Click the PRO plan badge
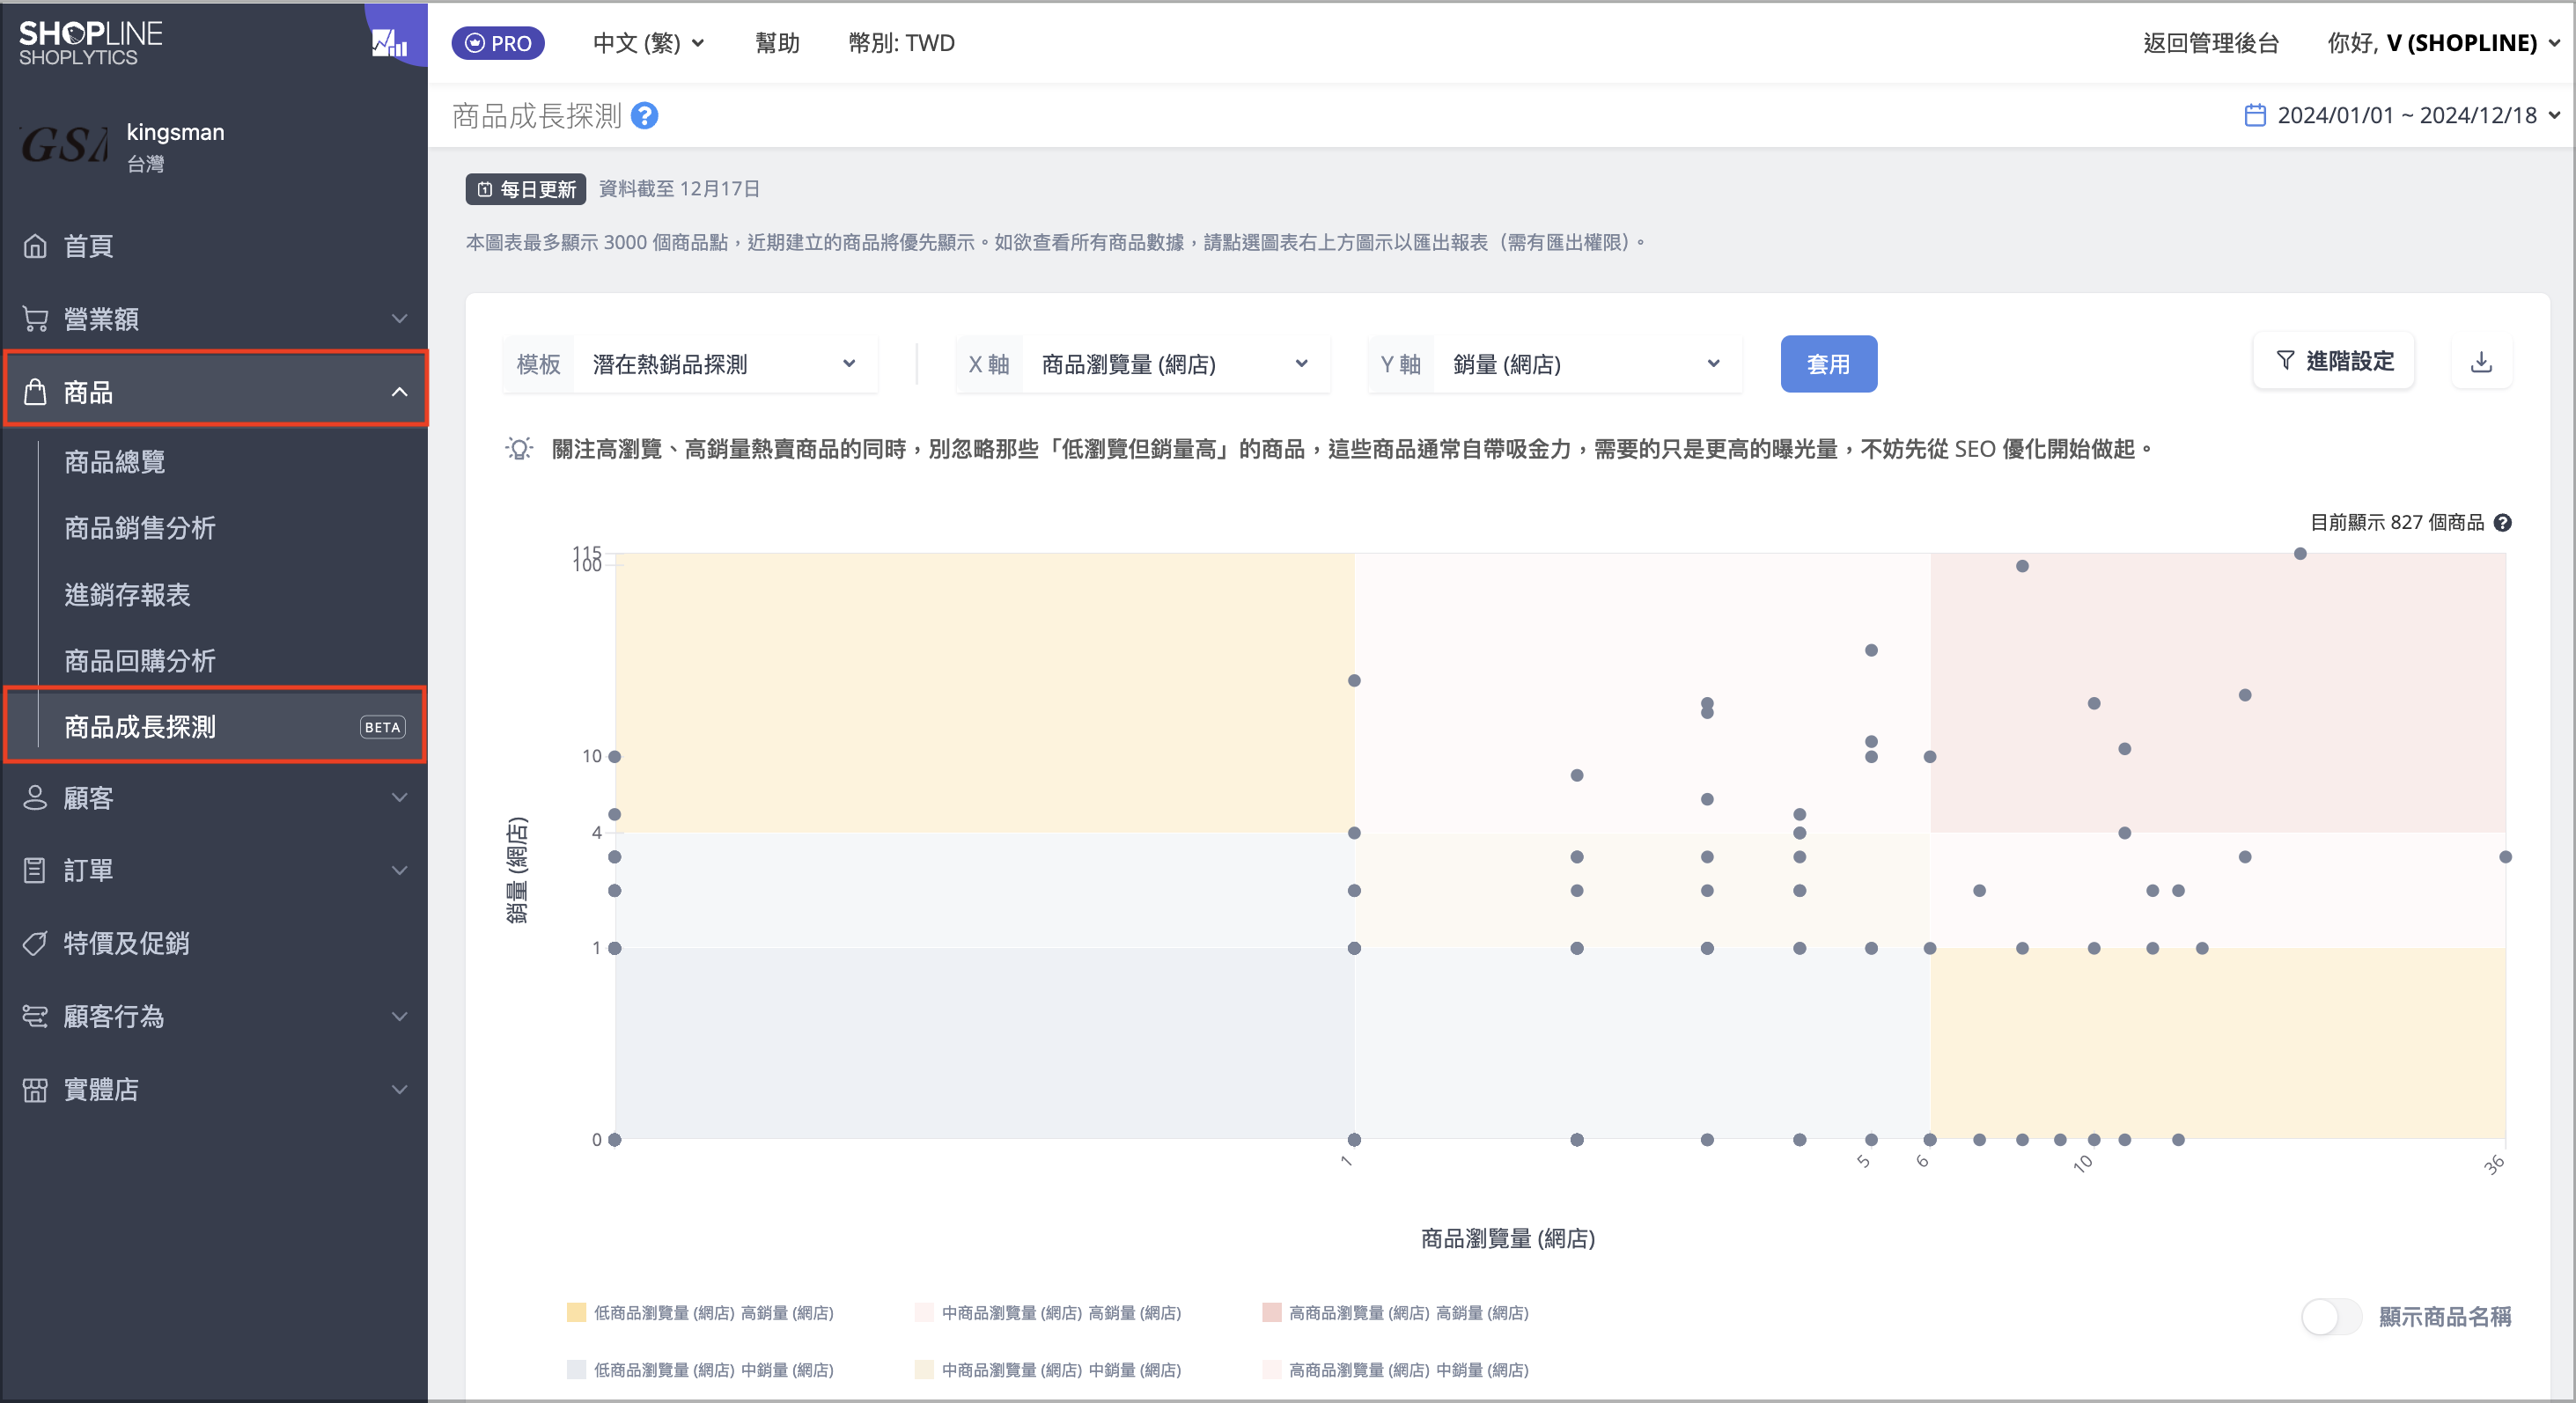Image resolution: width=2576 pixels, height=1403 pixels. point(498,43)
